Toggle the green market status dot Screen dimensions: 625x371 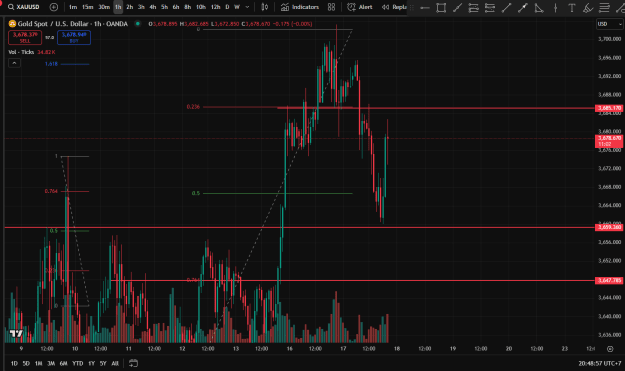click(x=138, y=24)
